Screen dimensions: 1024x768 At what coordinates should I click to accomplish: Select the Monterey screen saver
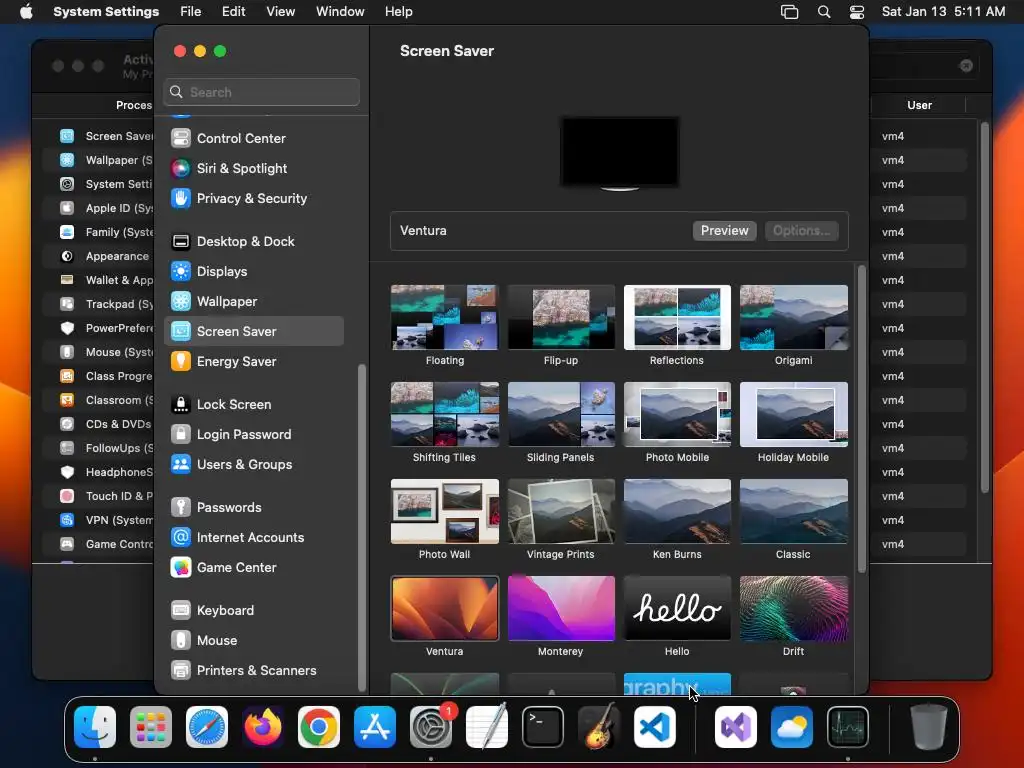pos(561,609)
